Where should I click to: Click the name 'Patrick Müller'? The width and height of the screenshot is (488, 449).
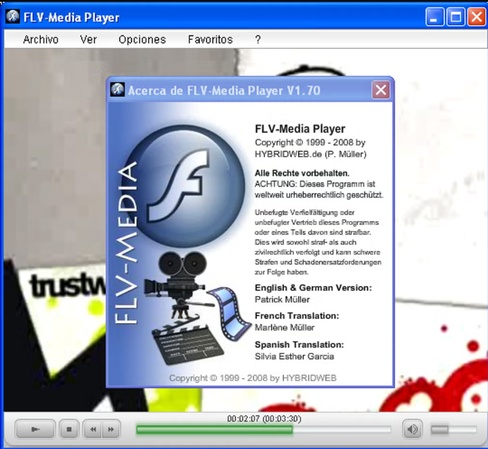282,299
